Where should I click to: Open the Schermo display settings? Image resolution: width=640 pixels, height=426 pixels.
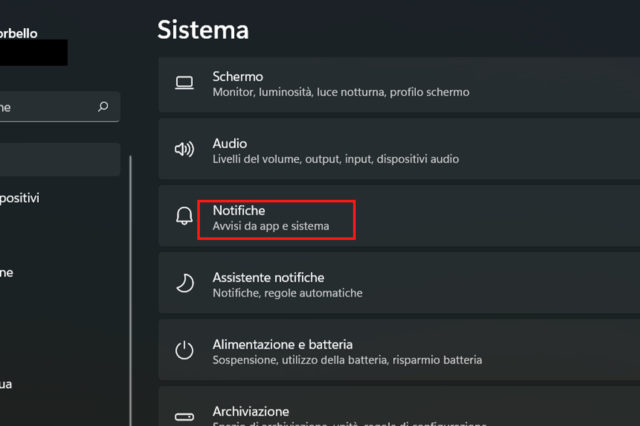click(400, 84)
